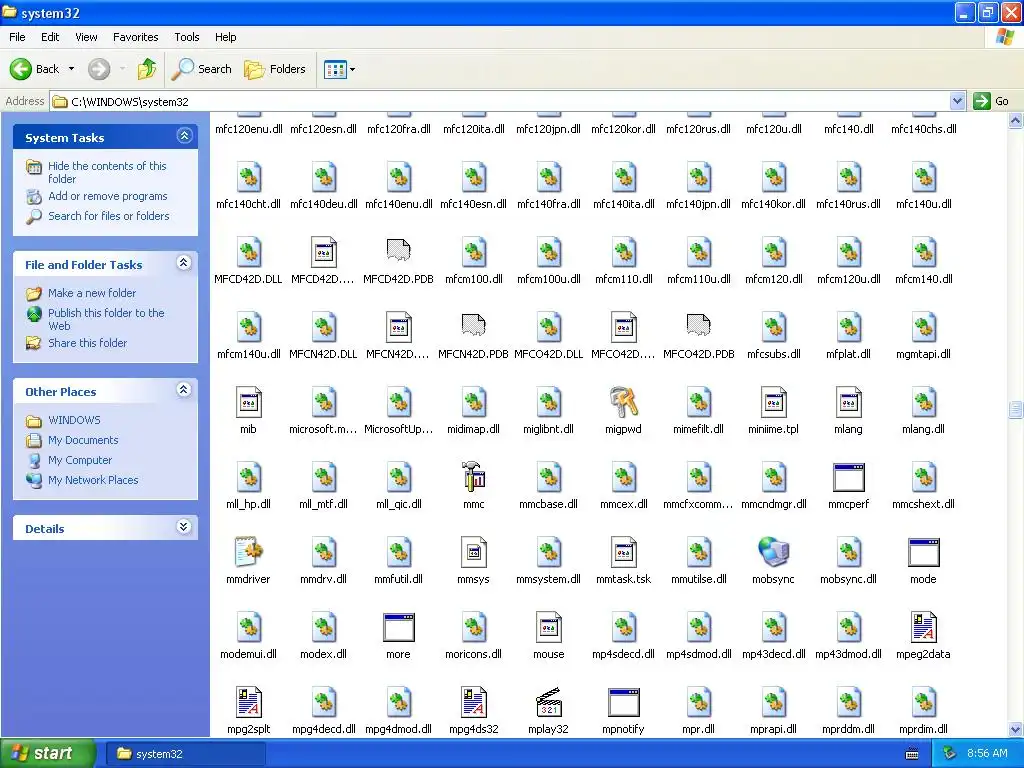The width and height of the screenshot is (1024, 768).
Task: Select the mobsync globe application icon
Action: (773, 552)
